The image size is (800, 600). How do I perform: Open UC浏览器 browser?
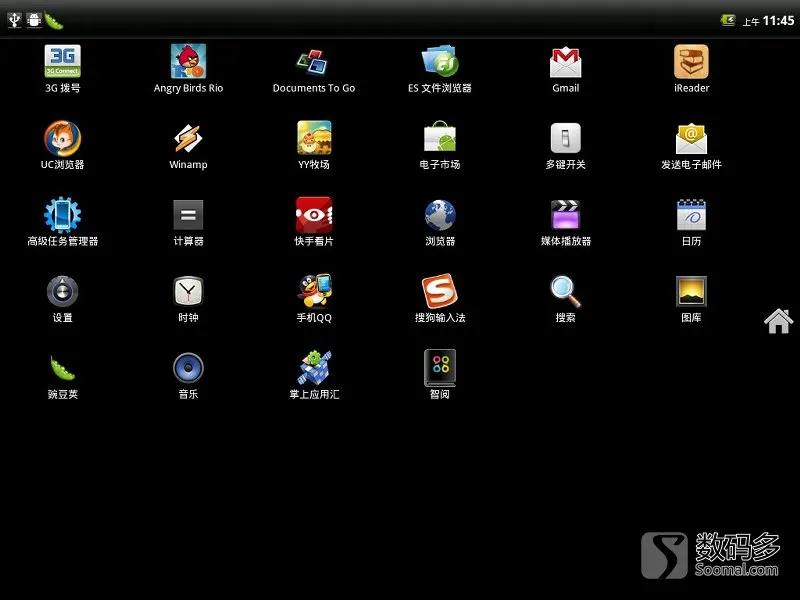point(62,145)
